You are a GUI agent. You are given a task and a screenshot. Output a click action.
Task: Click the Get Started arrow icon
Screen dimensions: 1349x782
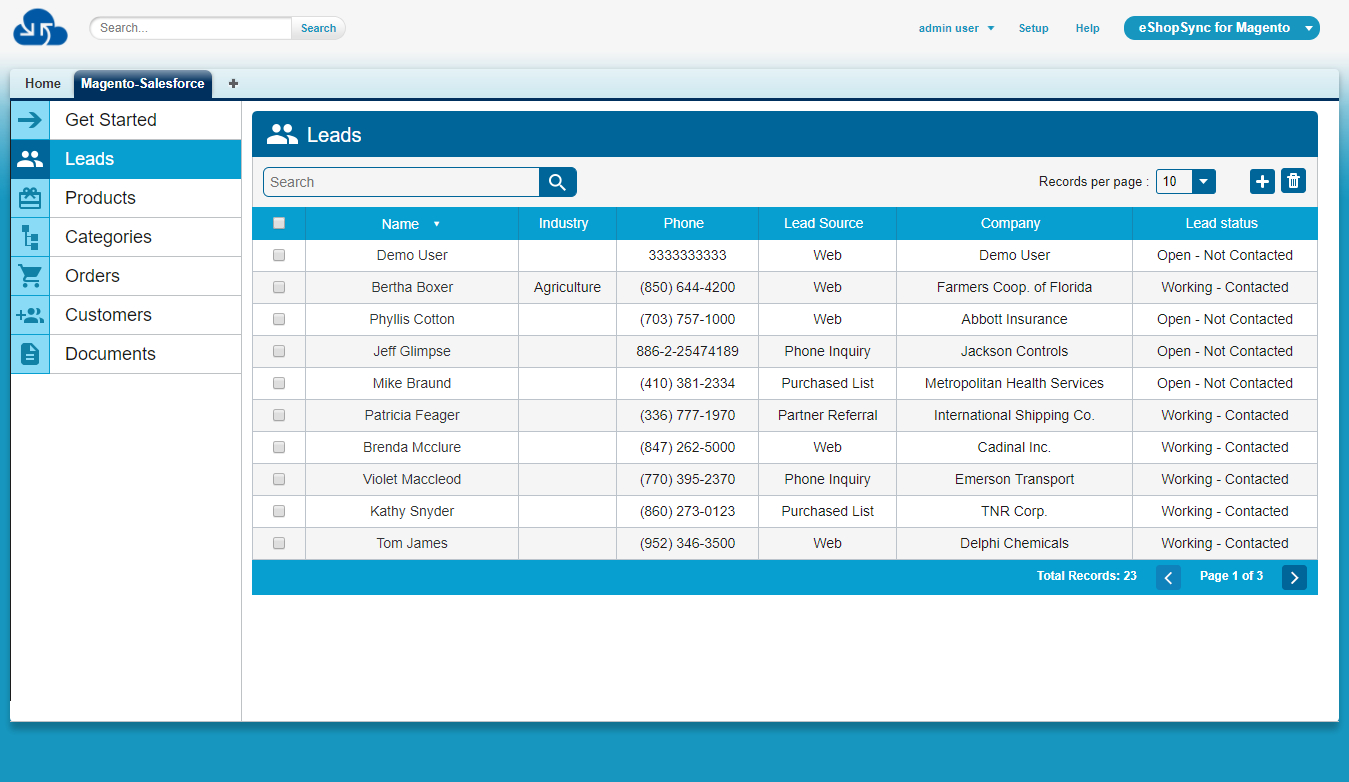pos(30,119)
